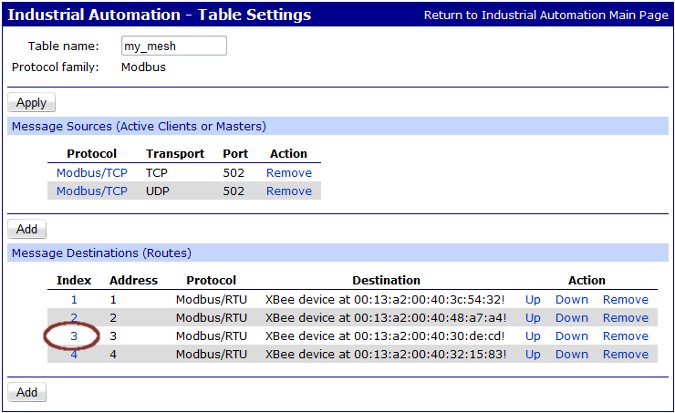The image size is (675, 413).
Task: Open route index 1
Action: (x=73, y=300)
